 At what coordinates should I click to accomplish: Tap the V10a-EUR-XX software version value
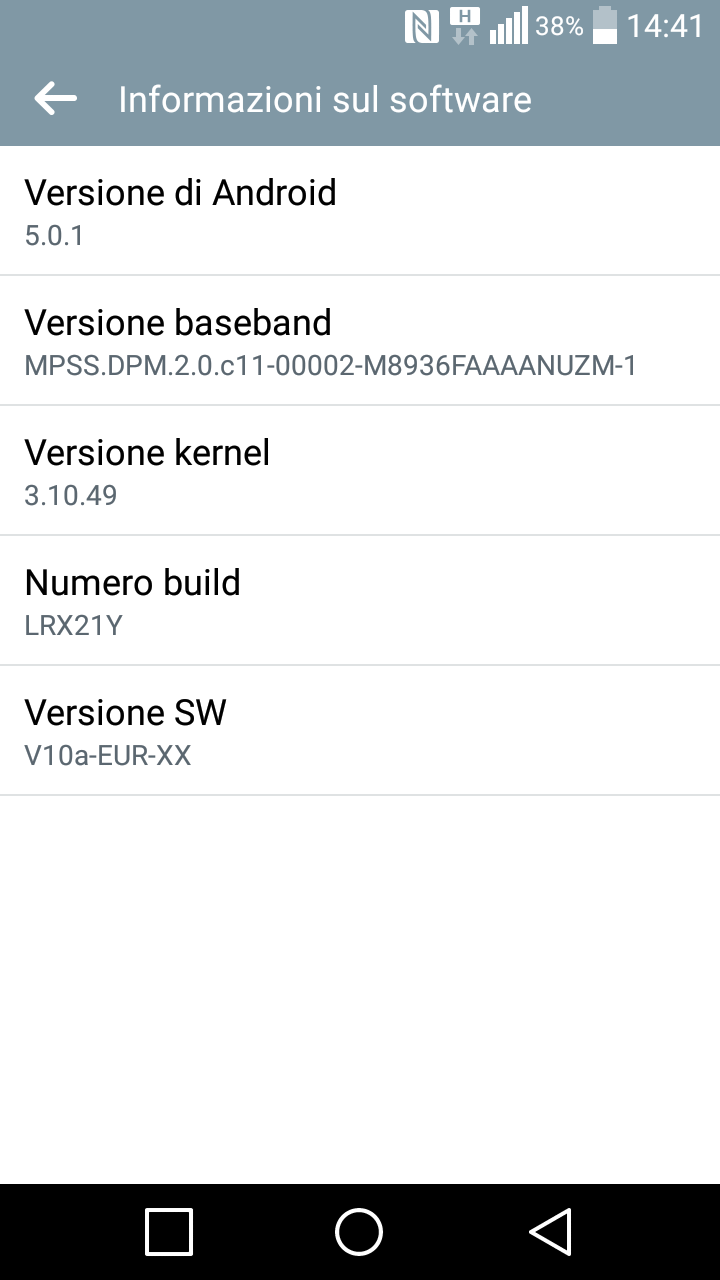(108, 756)
